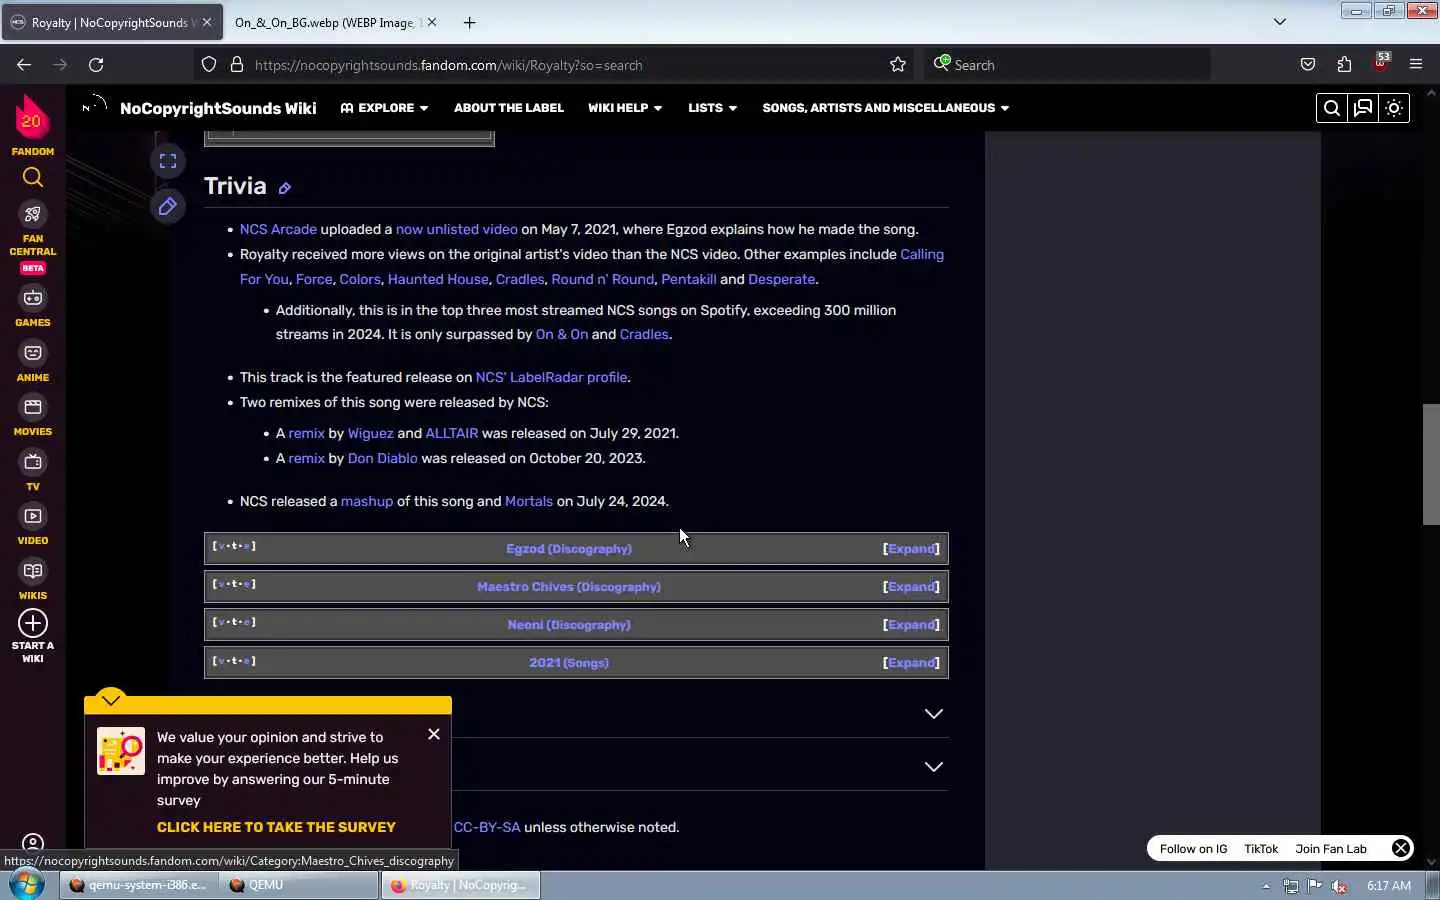Expand the Neoni (Discography) navbox

coord(911,625)
